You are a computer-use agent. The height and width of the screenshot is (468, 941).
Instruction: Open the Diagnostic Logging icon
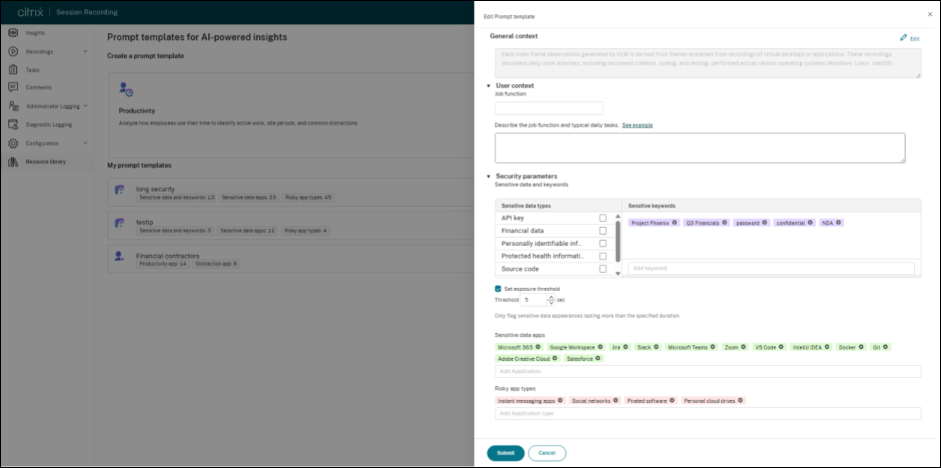point(13,125)
